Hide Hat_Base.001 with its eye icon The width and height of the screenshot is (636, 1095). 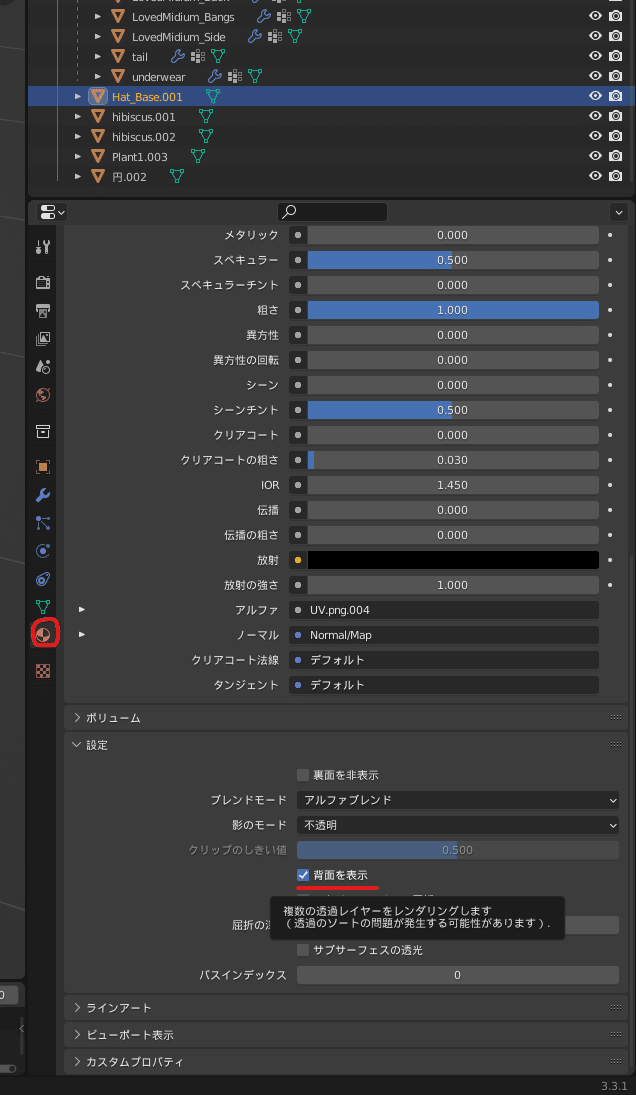point(595,96)
